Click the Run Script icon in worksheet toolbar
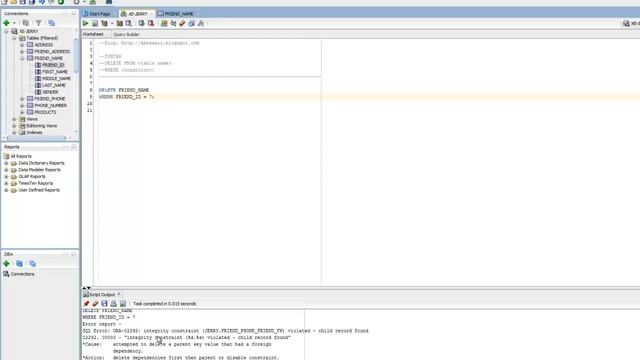Viewport: 640px width, 360px height. pos(95,24)
